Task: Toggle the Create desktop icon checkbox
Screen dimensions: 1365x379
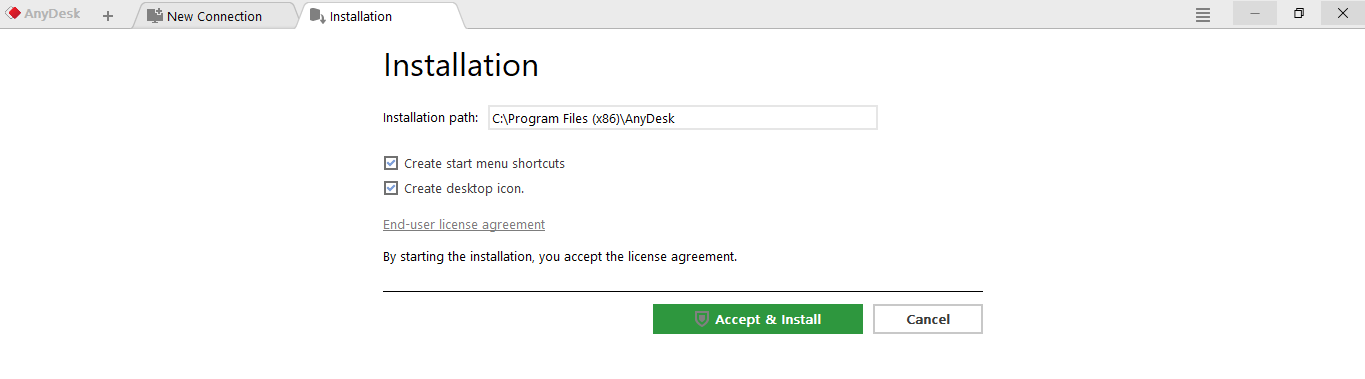Action: (x=391, y=188)
